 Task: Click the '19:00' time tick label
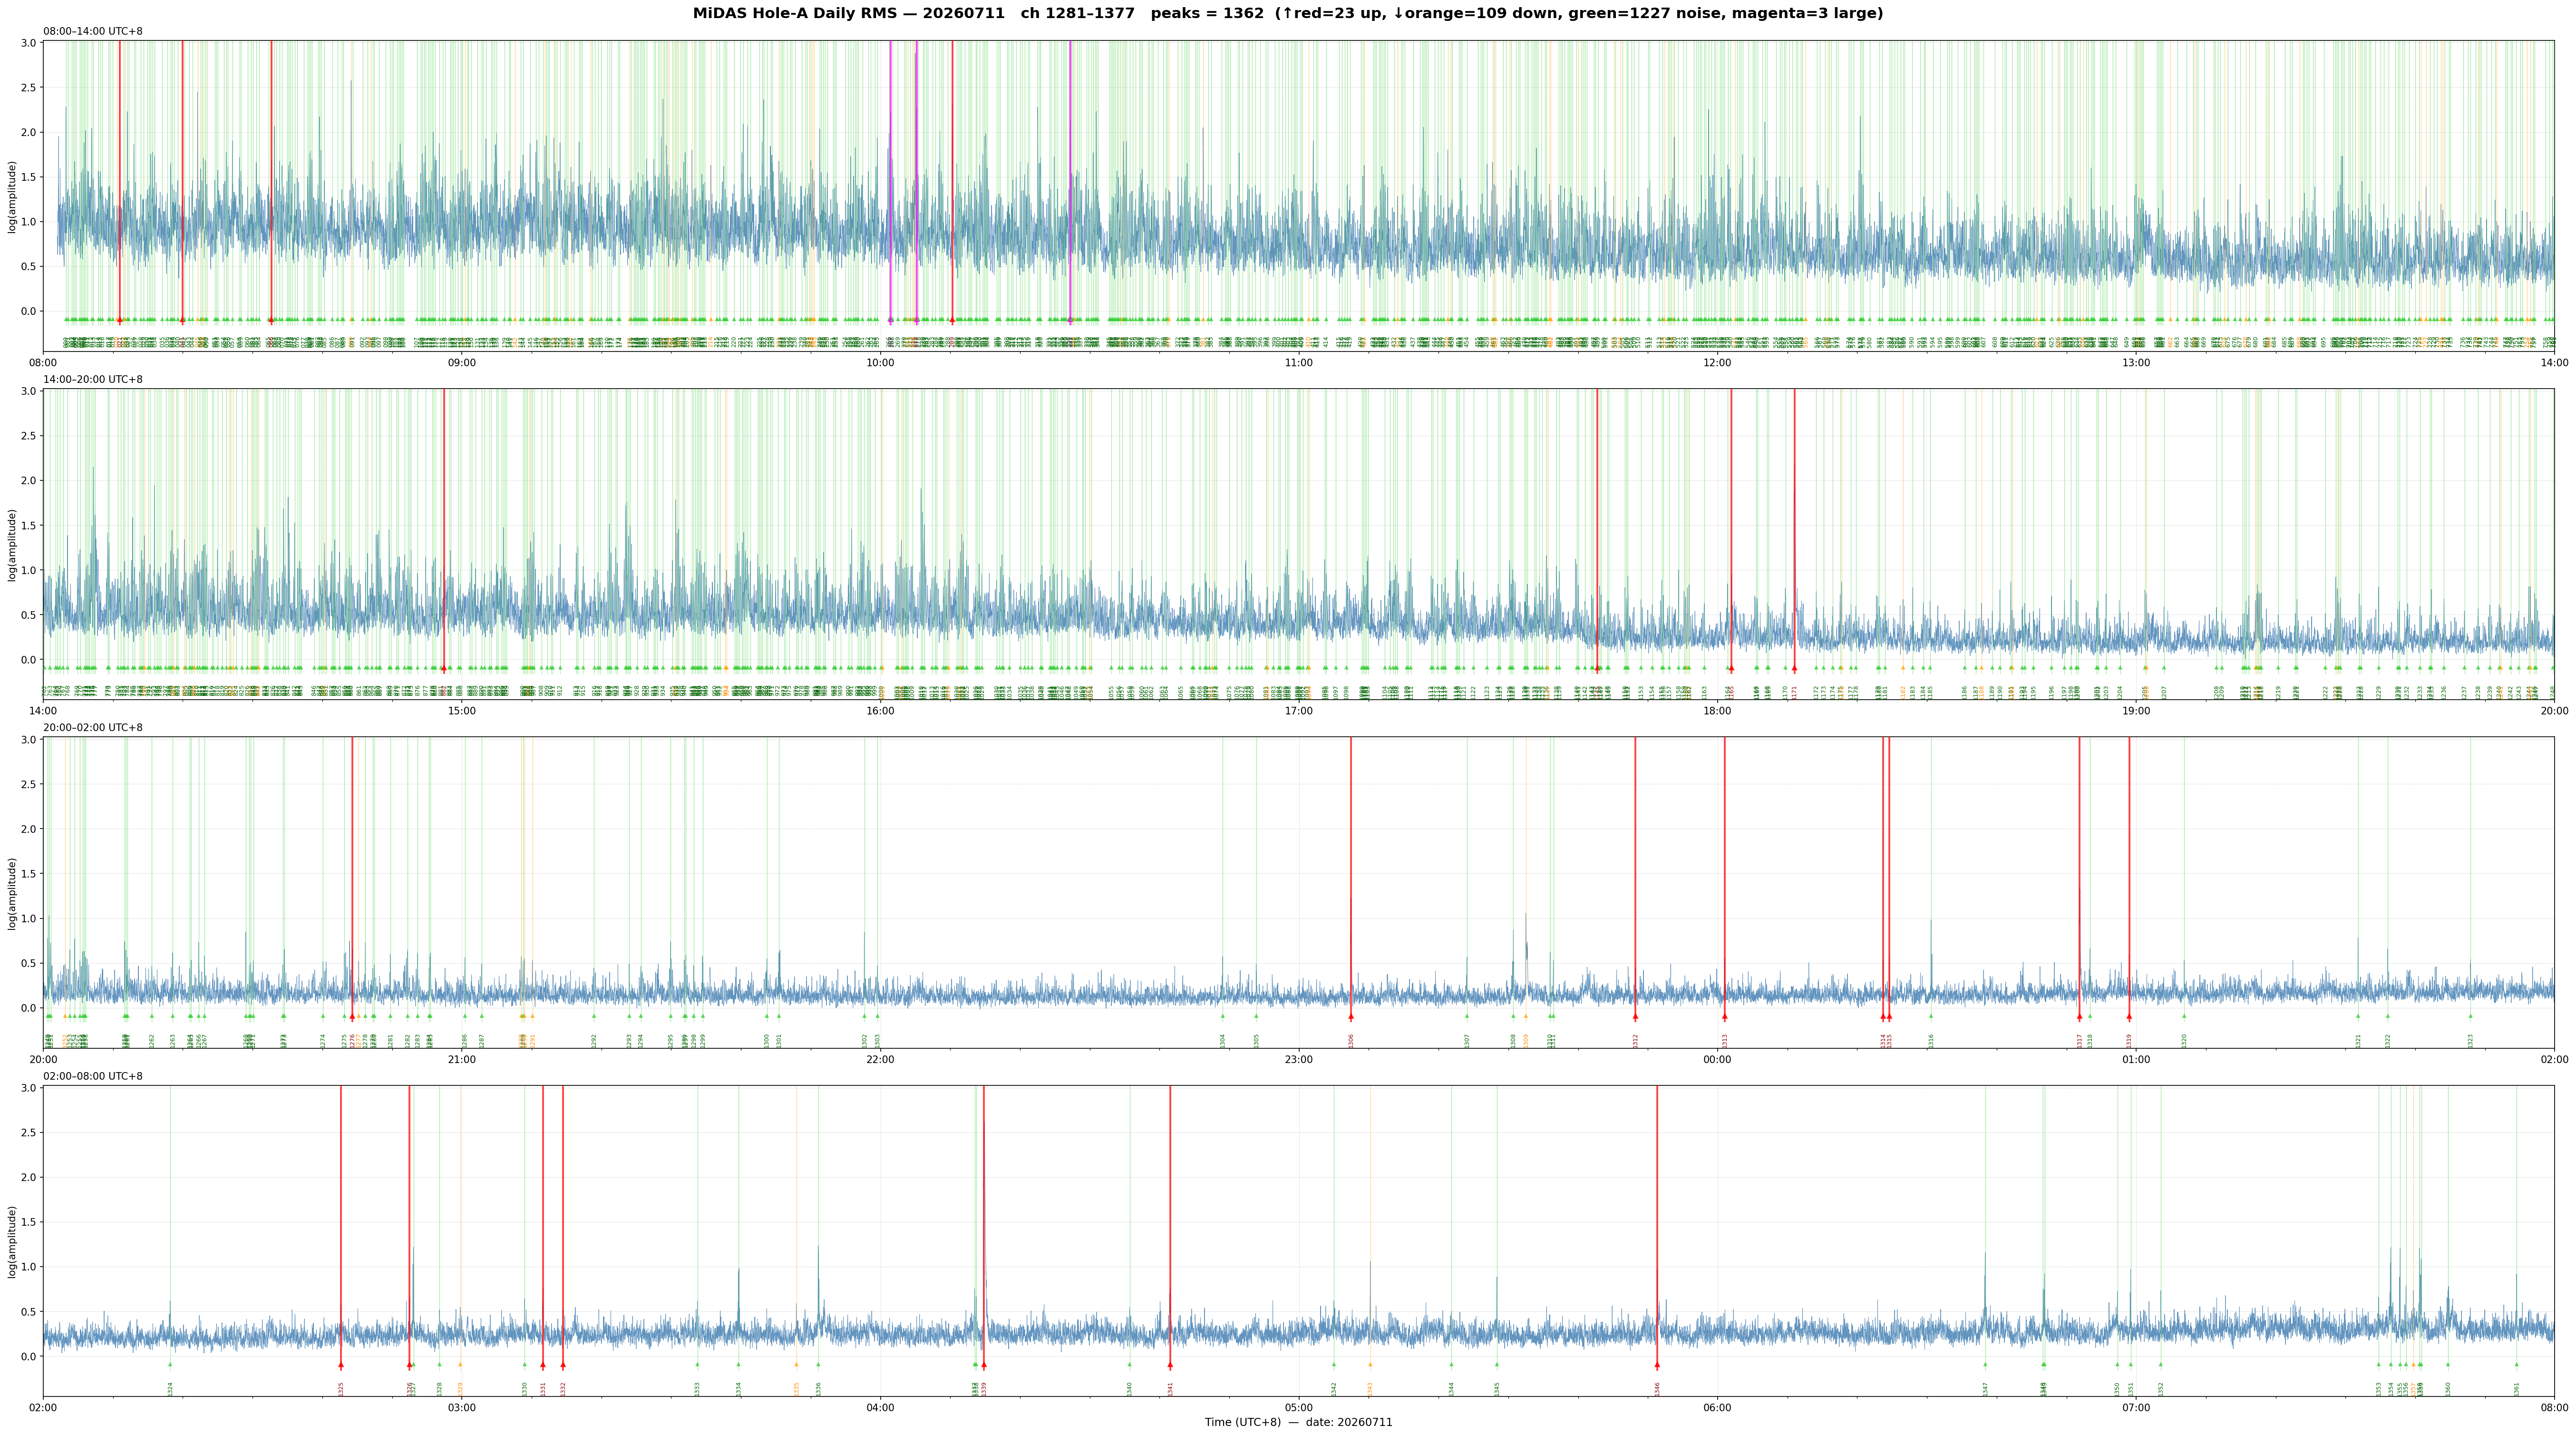tap(2136, 711)
